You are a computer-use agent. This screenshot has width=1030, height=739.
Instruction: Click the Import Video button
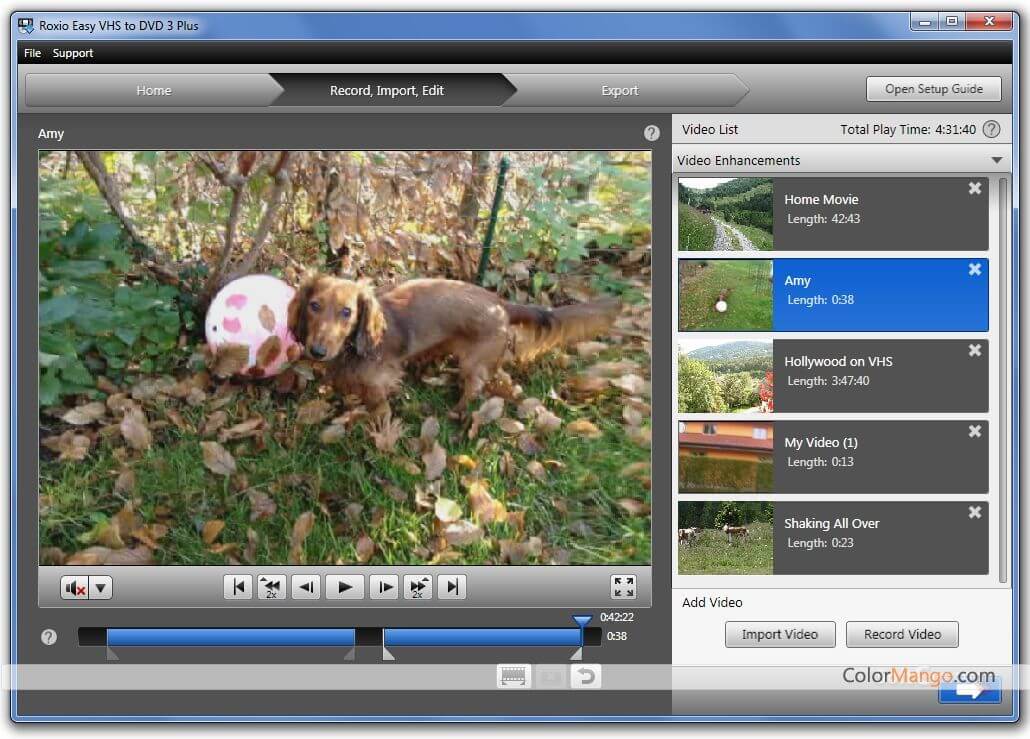(x=779, y=634)
